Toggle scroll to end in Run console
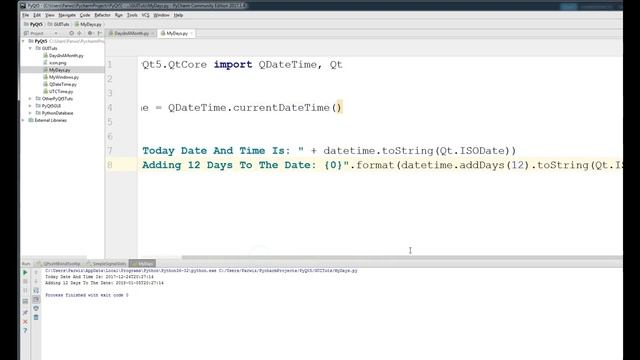This screenshot has height=360, width=640. pos(36,299)
